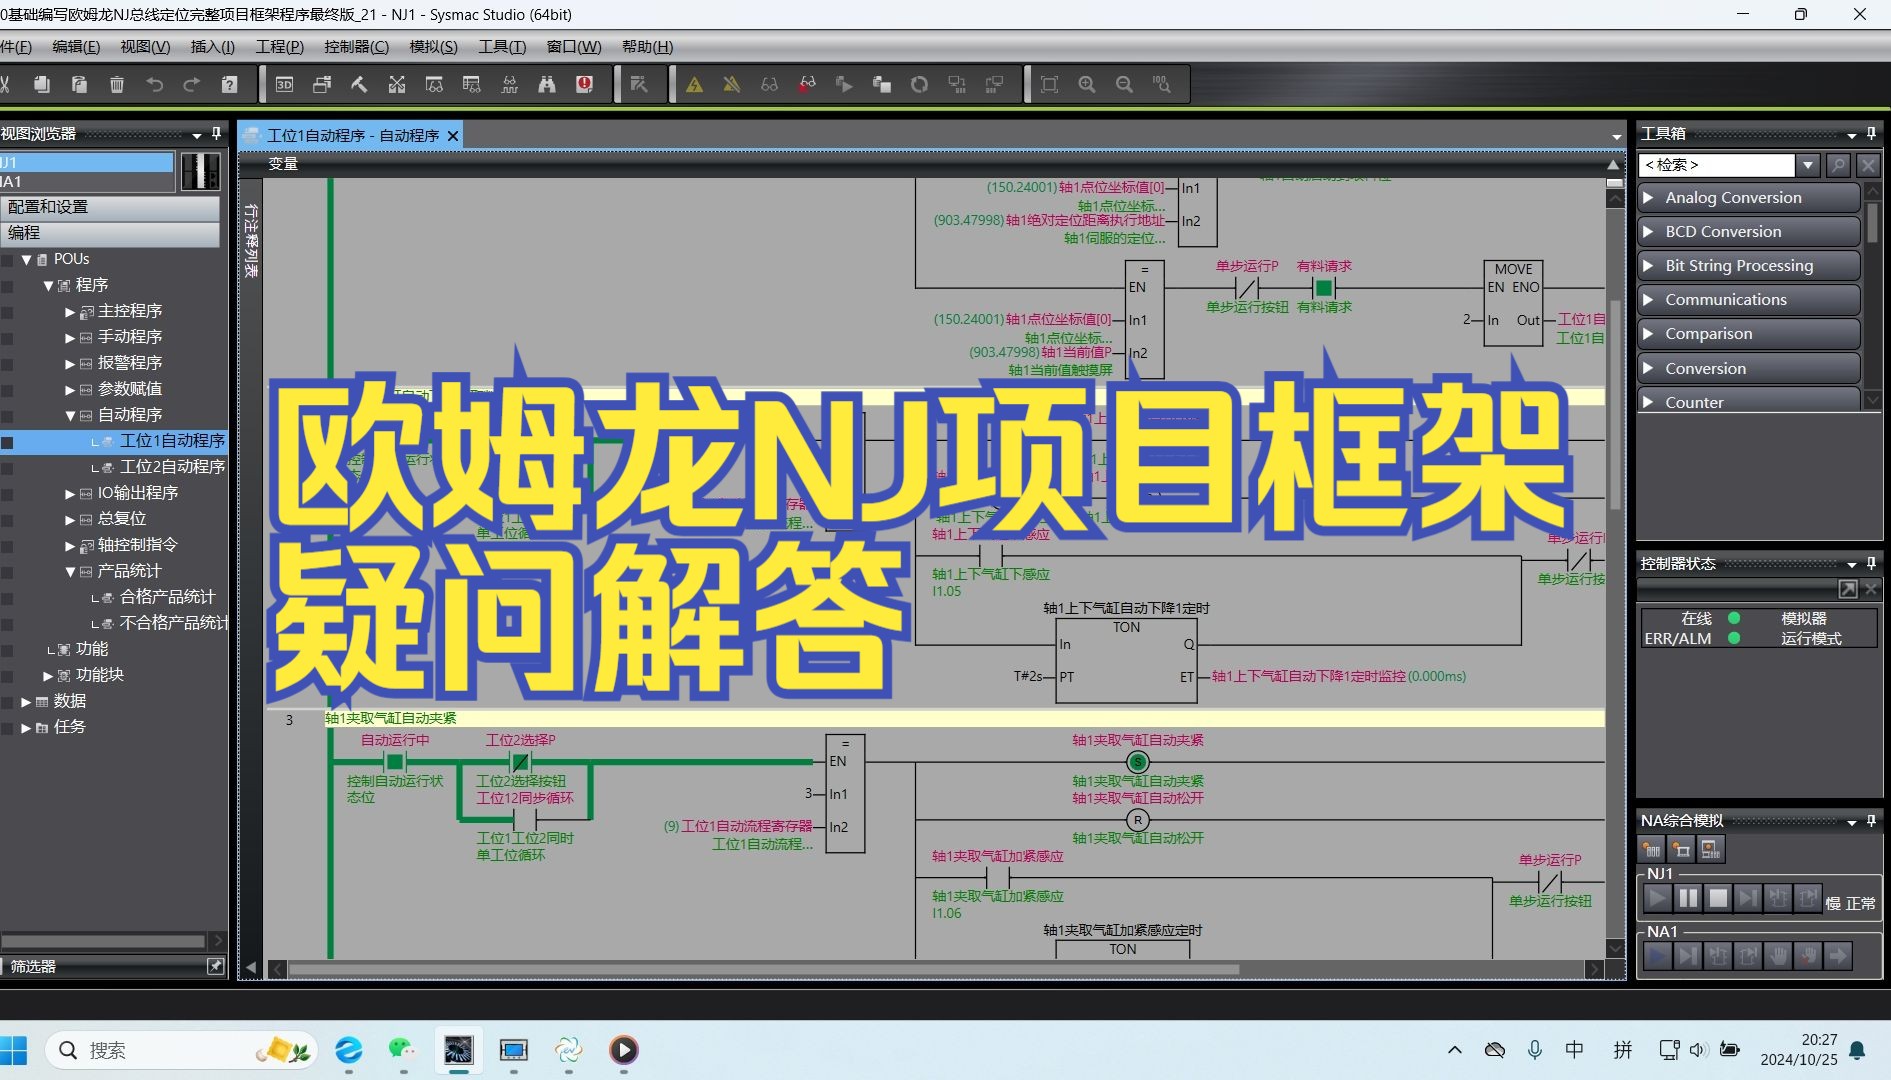Click the Paste icon in the toolbar
Viewport: 1891px width, 1080px height.
tap(79, 85)
